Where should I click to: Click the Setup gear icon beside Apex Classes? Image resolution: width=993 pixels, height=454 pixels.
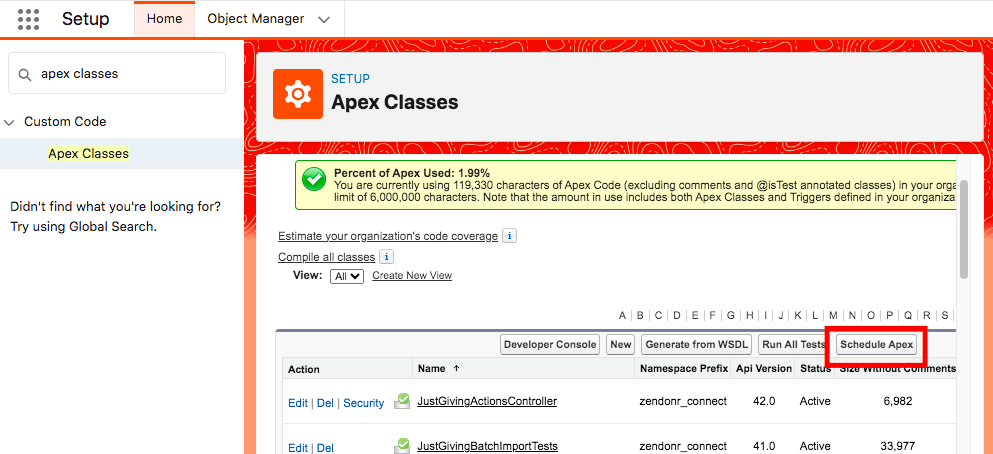[x=298, y=94]
